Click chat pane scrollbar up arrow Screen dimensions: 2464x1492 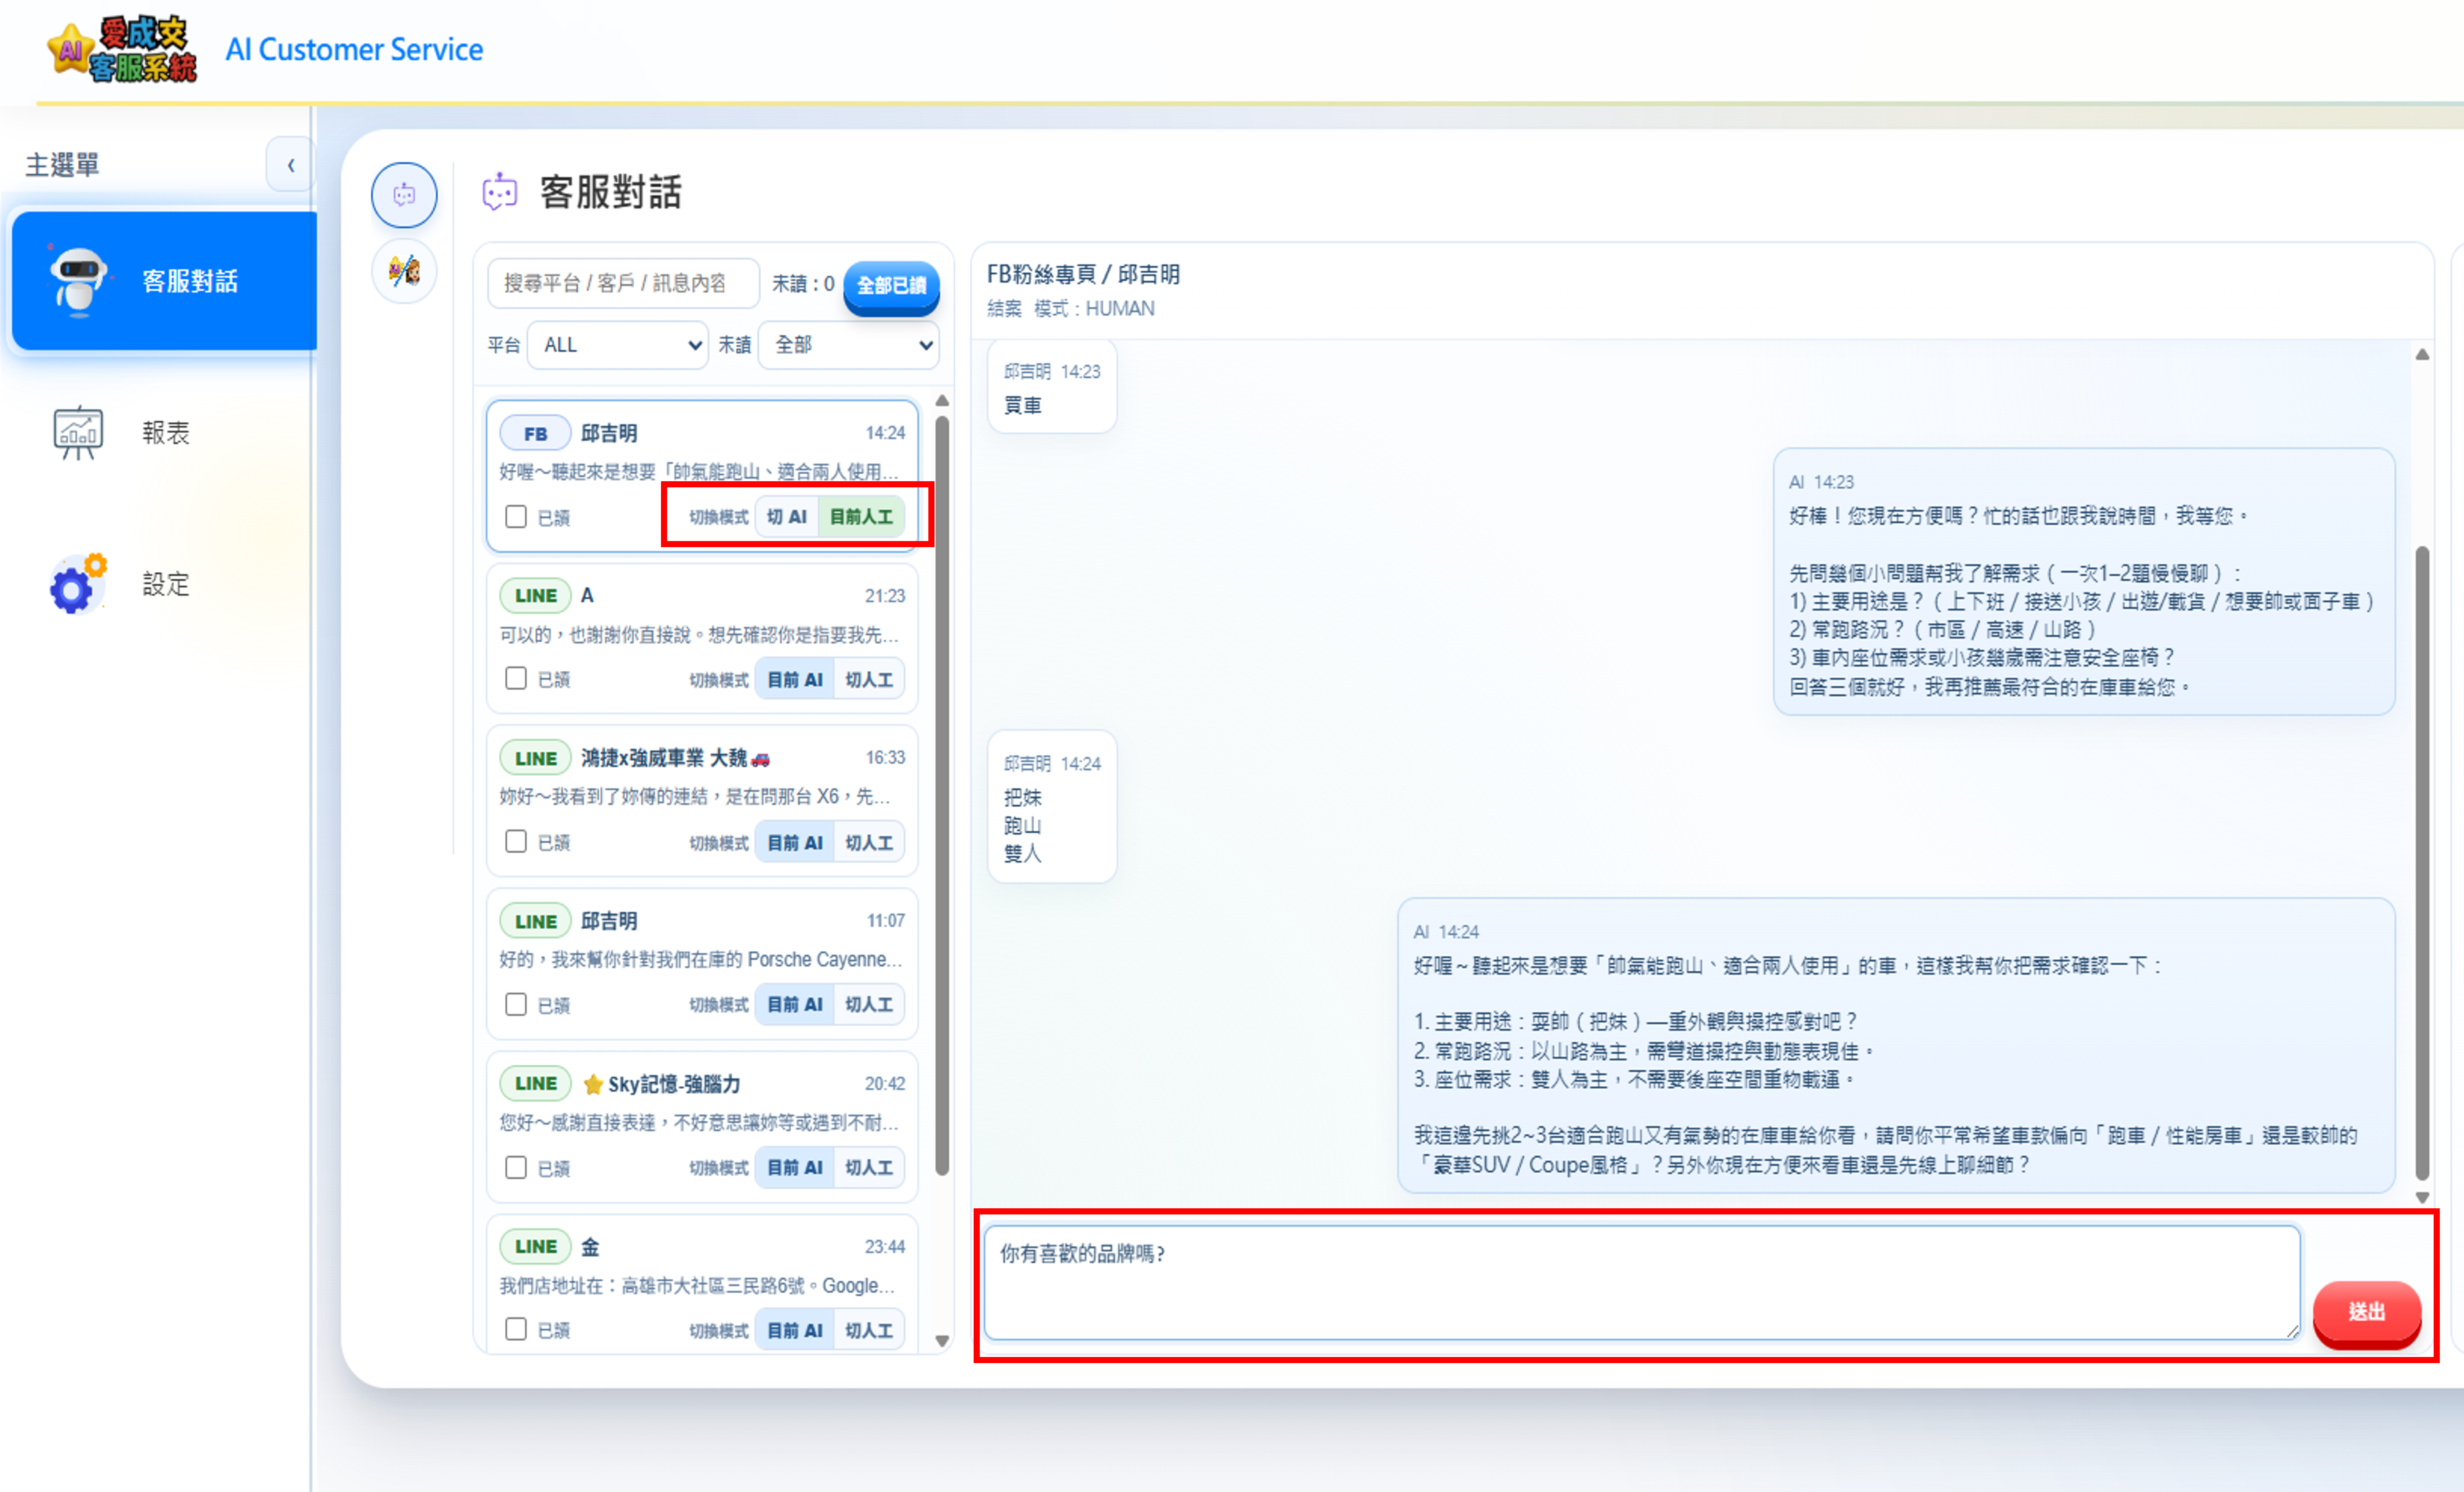coord(2422,355)
